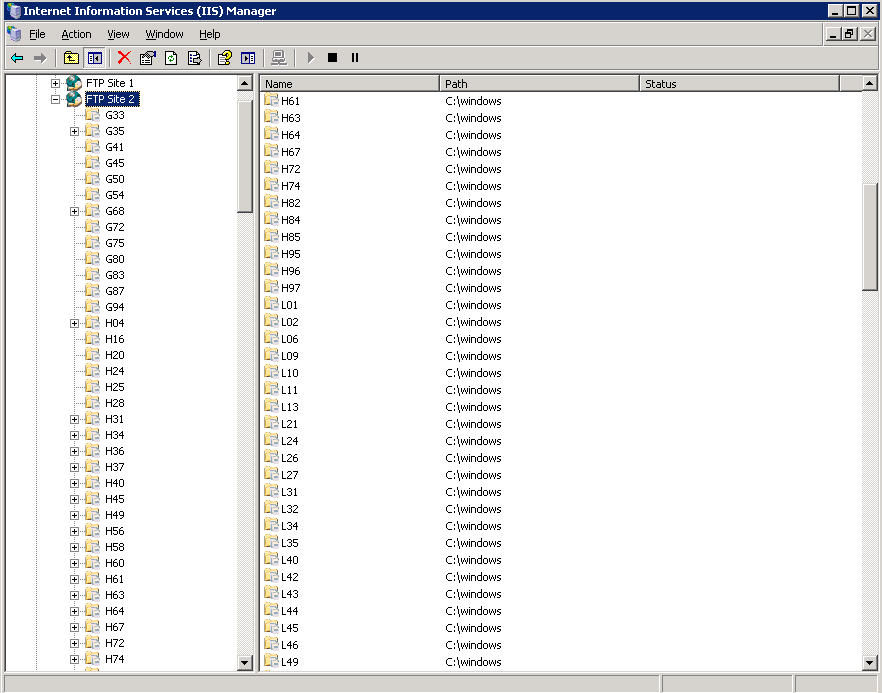Expand the H74 folder in tree
This screenshot has height=693, width=882.
pyautogui.click(x=74, y=659)
